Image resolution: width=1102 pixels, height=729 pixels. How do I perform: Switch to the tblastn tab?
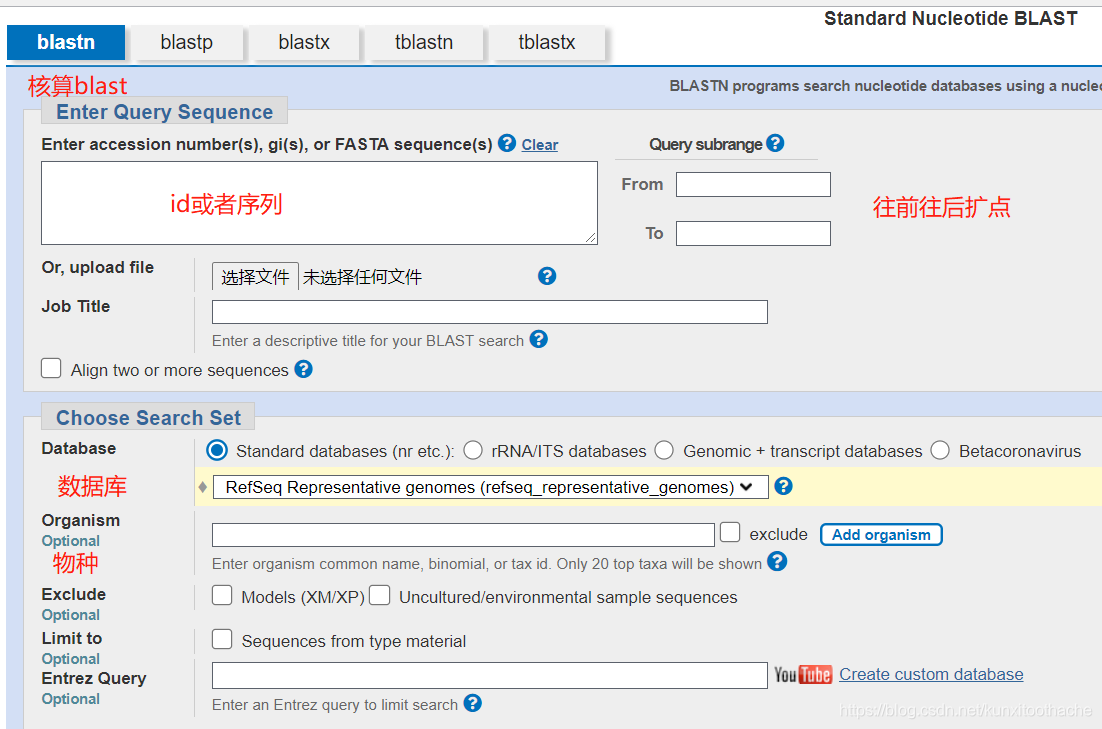(x=424, y=42)
